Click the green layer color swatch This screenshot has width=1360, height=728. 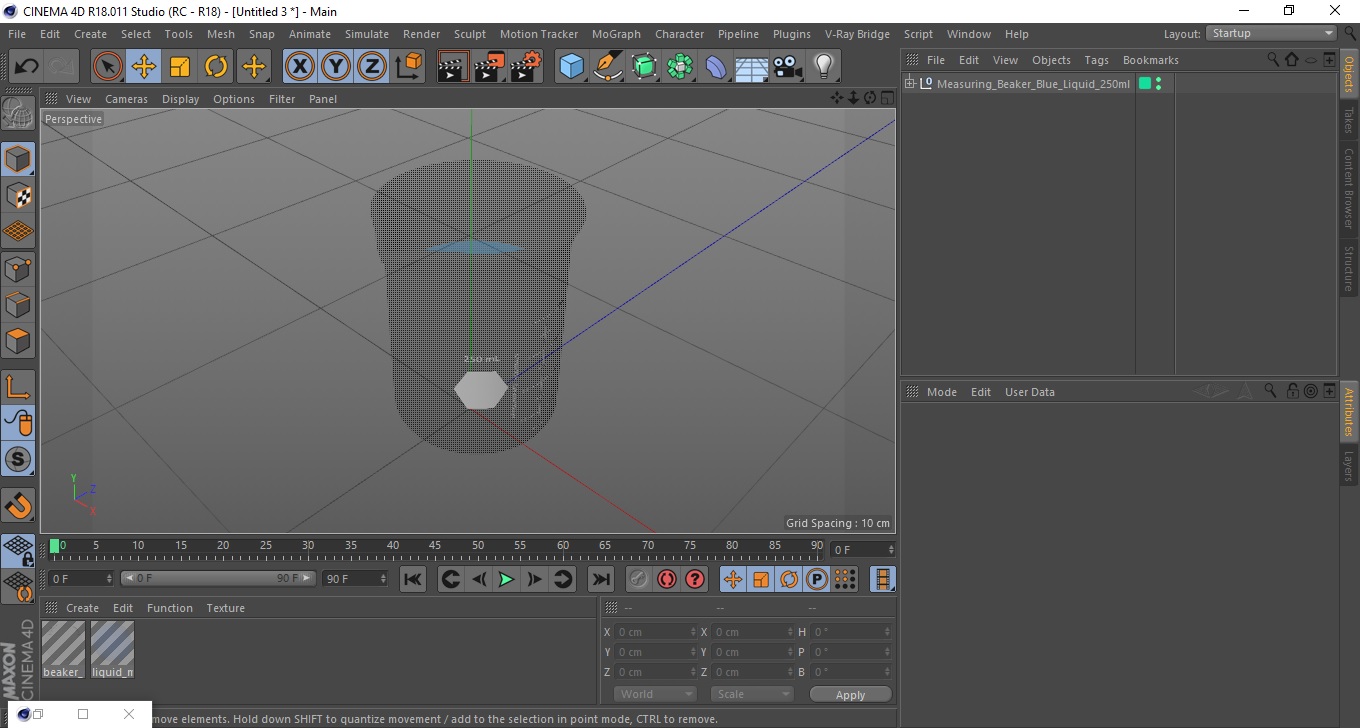(1145, 83)
